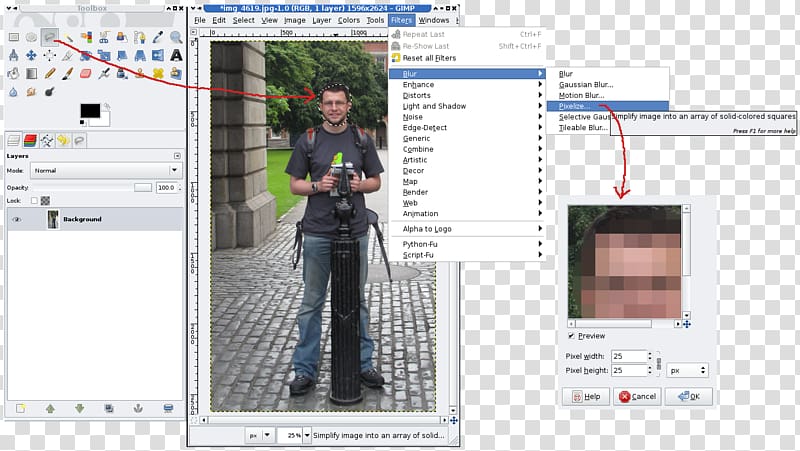Click the black foreground color swatch
Viewport: 800px width, 451px height.
[90, 110]
